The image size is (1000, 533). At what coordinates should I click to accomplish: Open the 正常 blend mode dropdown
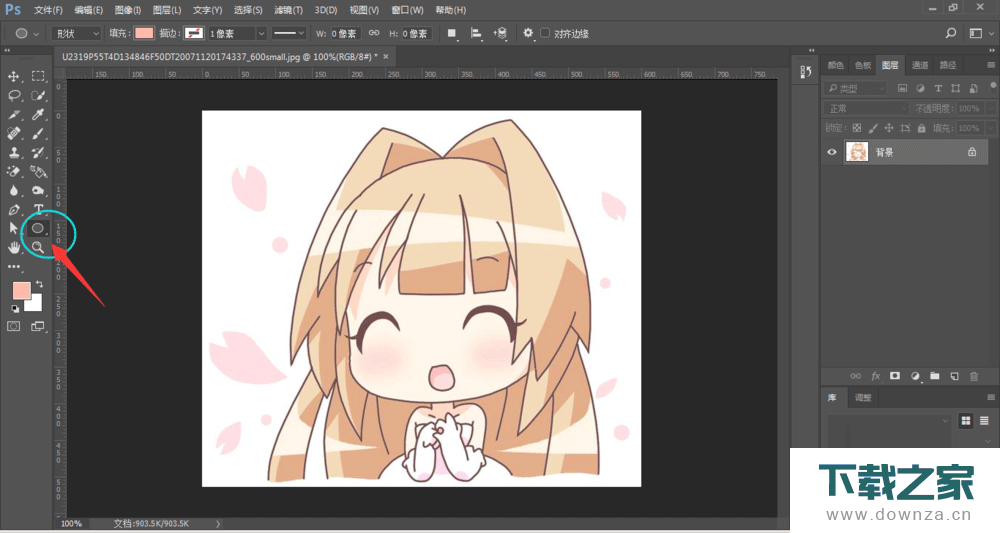click(866, 108)
